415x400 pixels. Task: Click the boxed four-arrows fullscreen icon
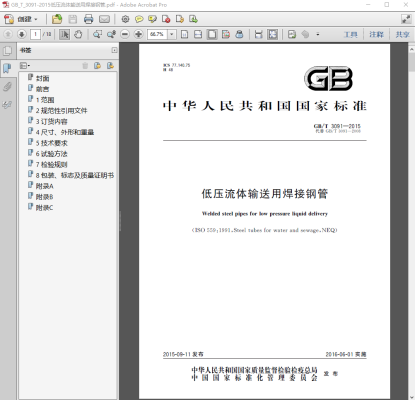(273, 34)
